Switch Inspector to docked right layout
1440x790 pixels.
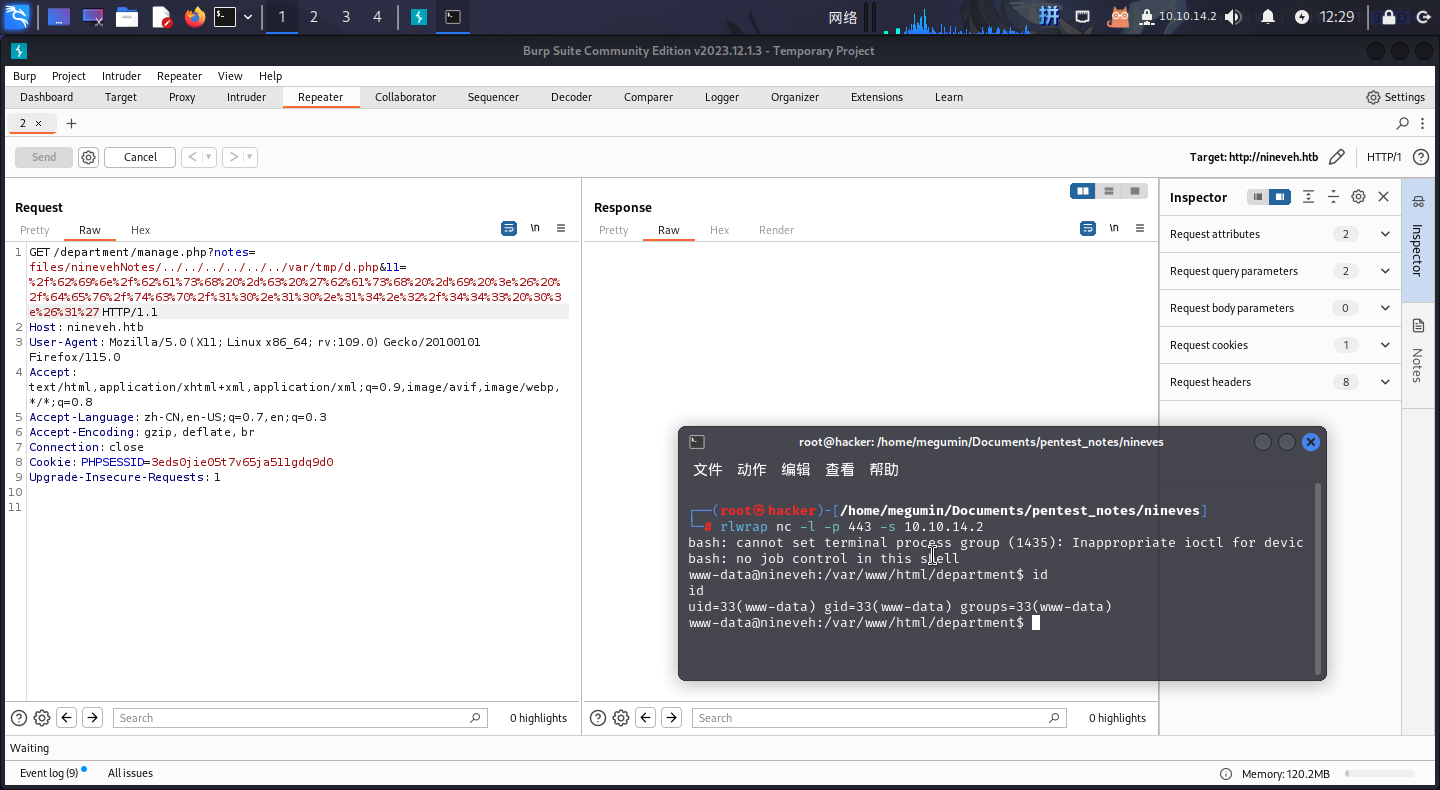(1280, 197)
